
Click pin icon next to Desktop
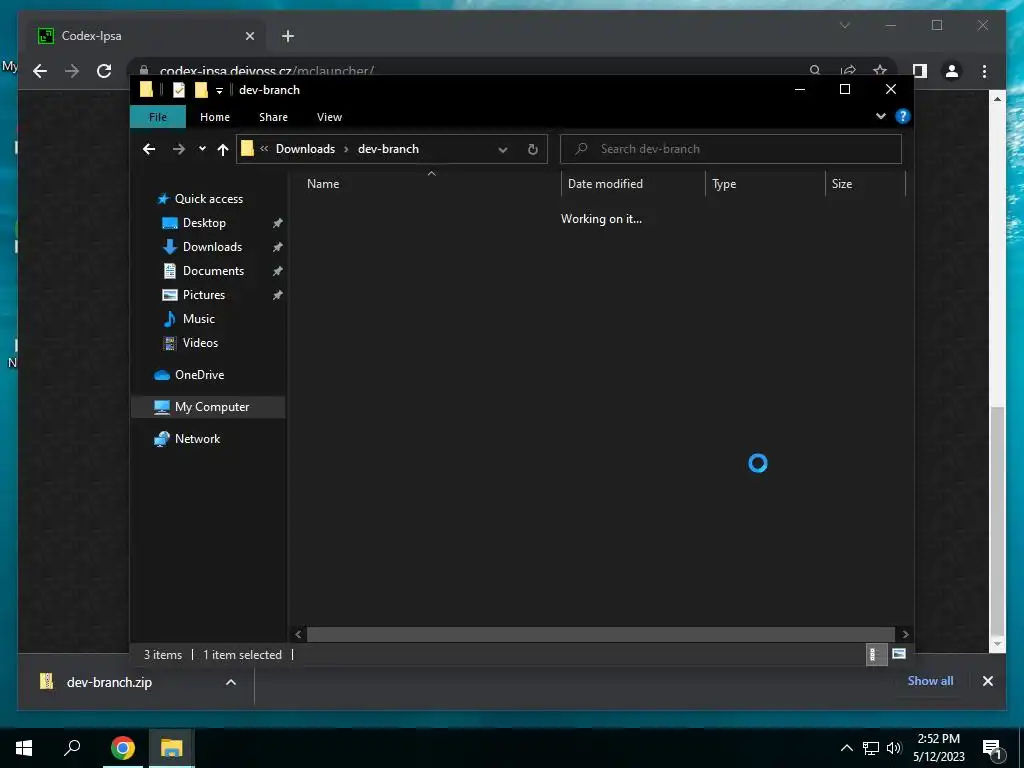pyautogui.click(x=278, y=223)
